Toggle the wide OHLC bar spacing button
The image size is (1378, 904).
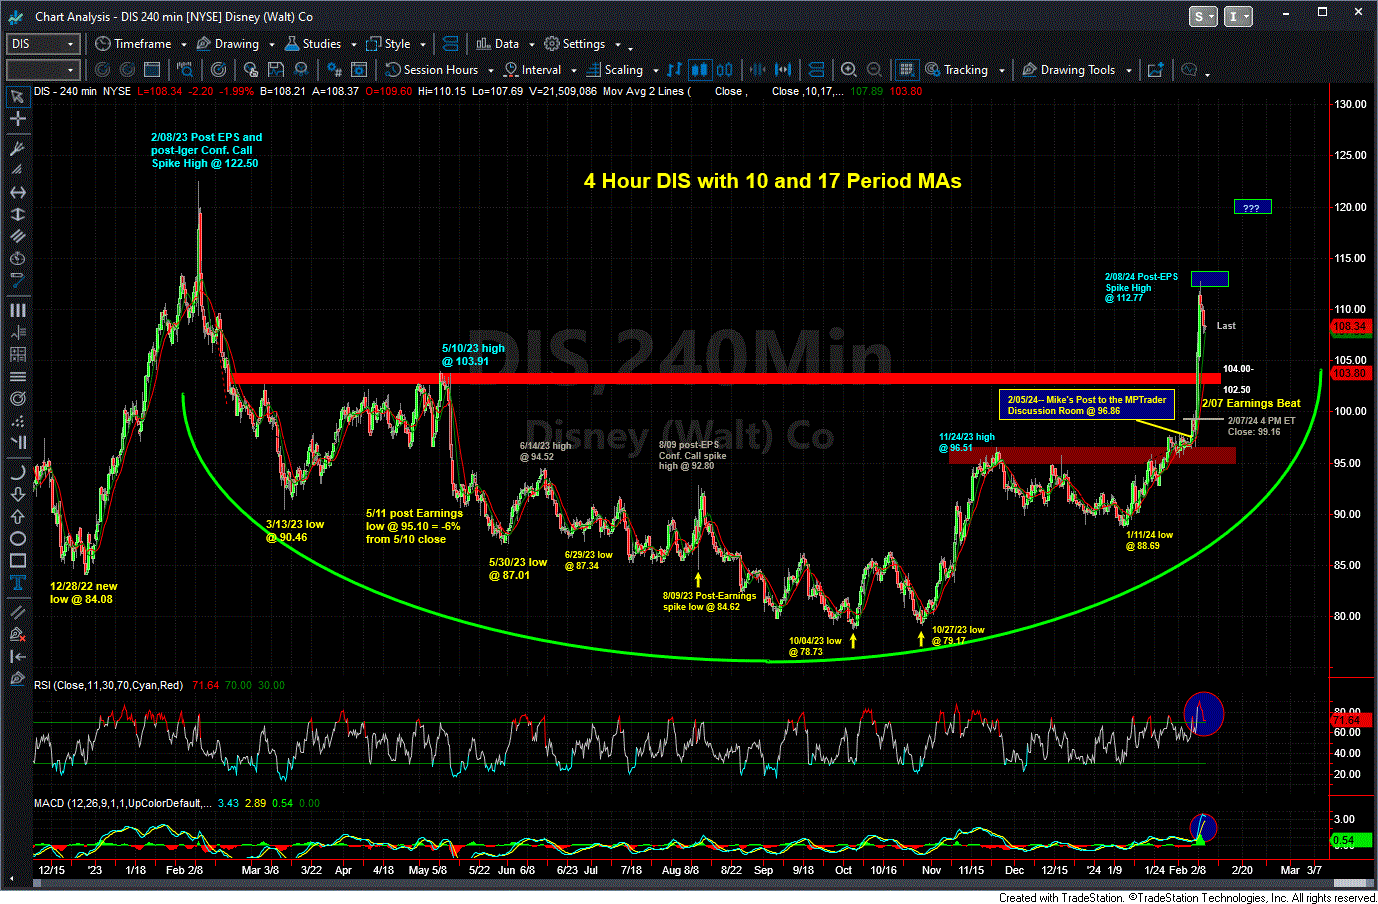tap(783, 70)
